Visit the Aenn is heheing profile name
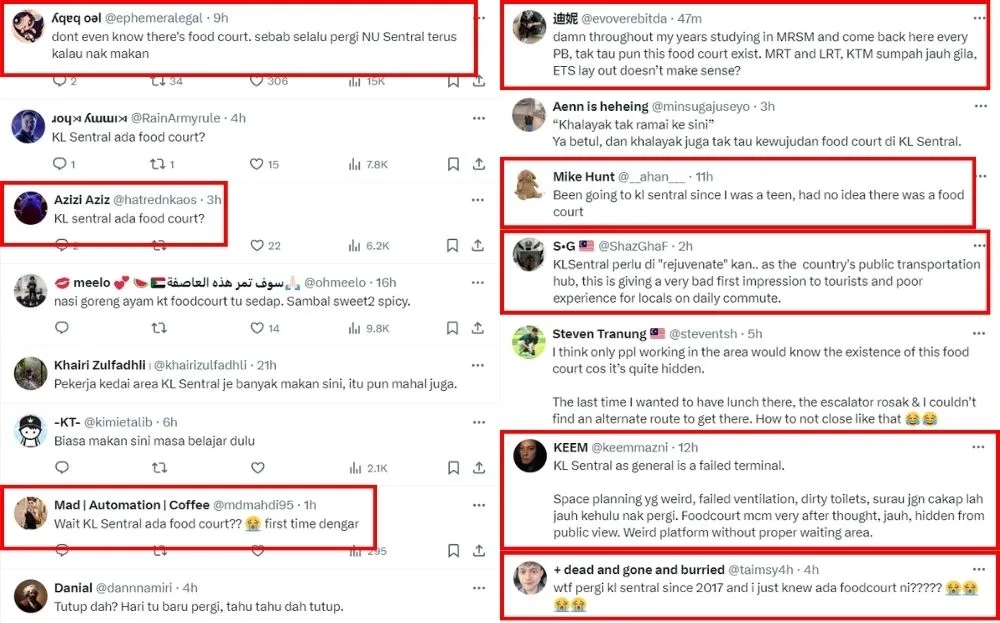Screen dimensions: 1000x623 (599, 106)
